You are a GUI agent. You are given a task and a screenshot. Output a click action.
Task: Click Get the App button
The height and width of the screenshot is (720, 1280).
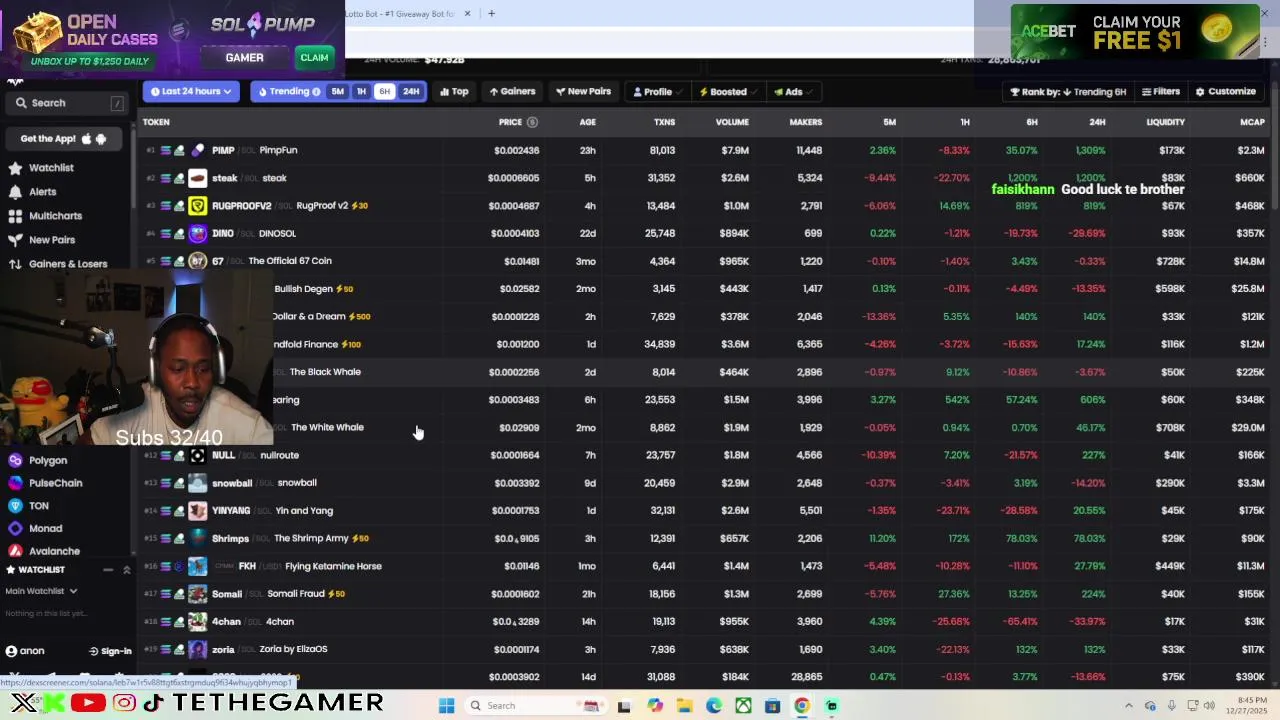pyautogui.click(x=64, y=139)
